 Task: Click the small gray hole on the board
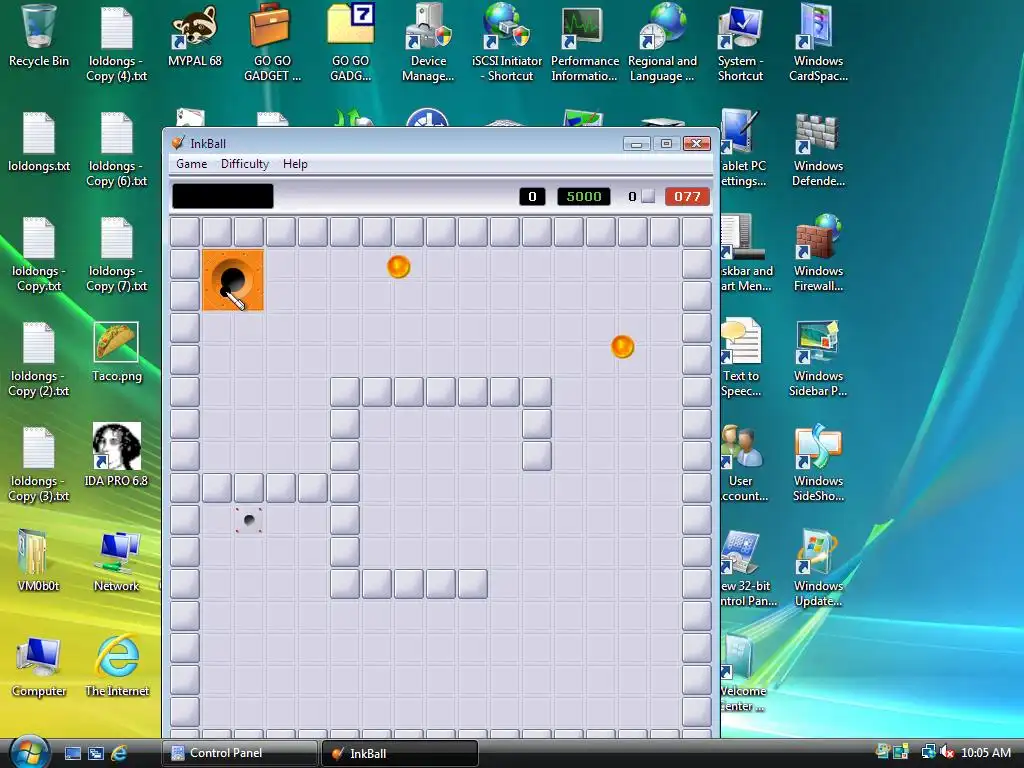coord(249,520)
